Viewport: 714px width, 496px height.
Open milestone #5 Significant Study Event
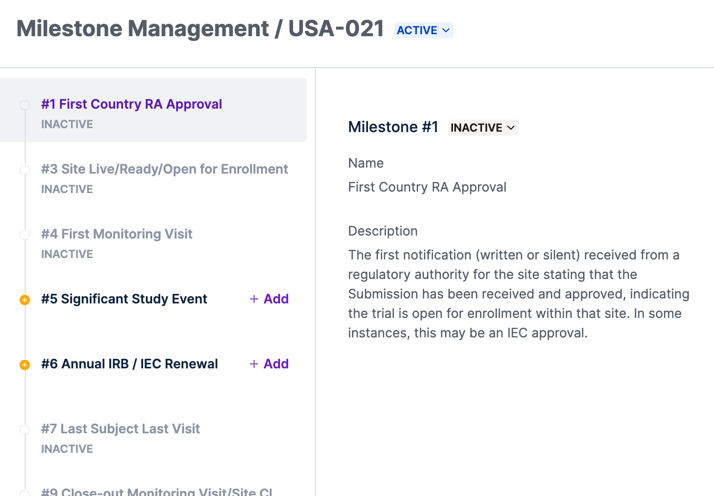[124, 299]
